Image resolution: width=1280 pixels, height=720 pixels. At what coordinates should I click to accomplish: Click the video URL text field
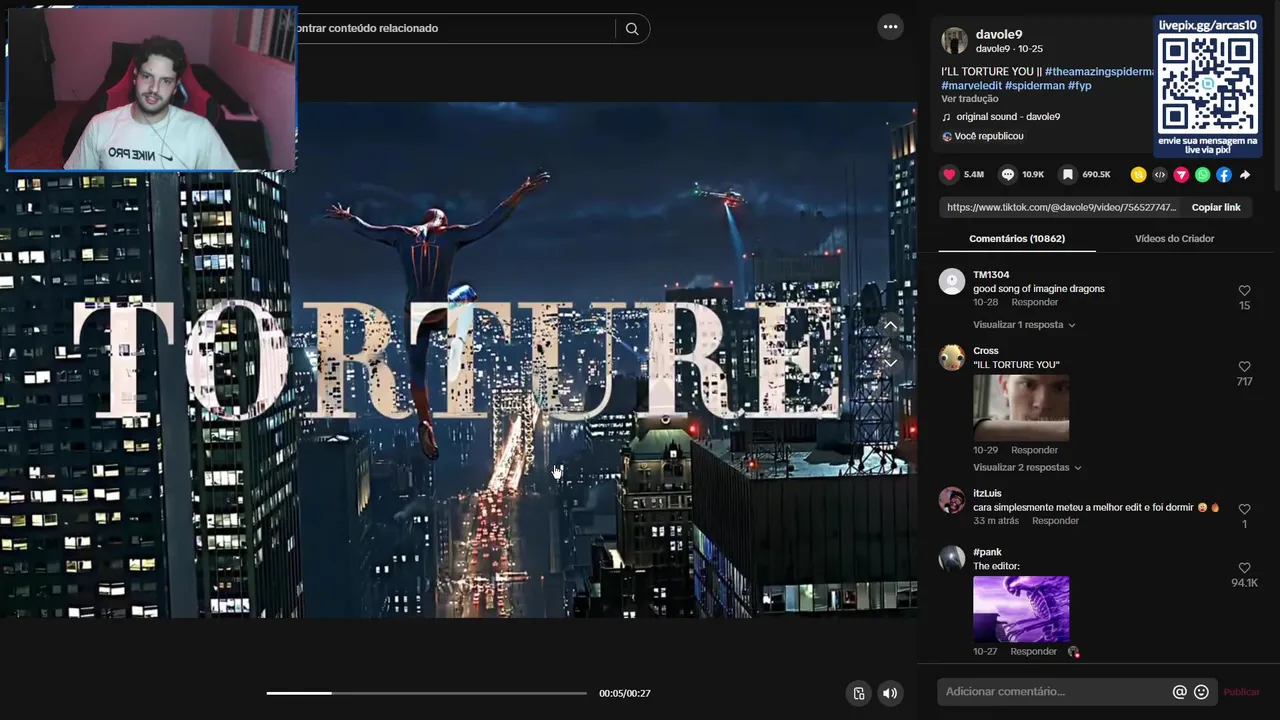1062,207
